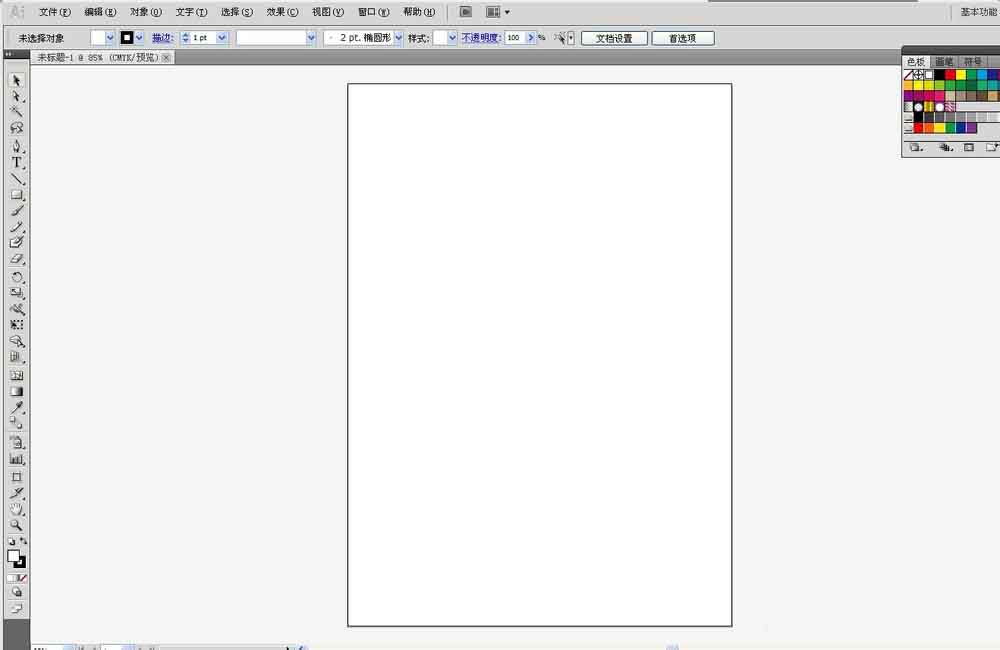This screenshot has height=650, width=1000.
Task: Select the Selection arrow tool
Action: [17, 80]
